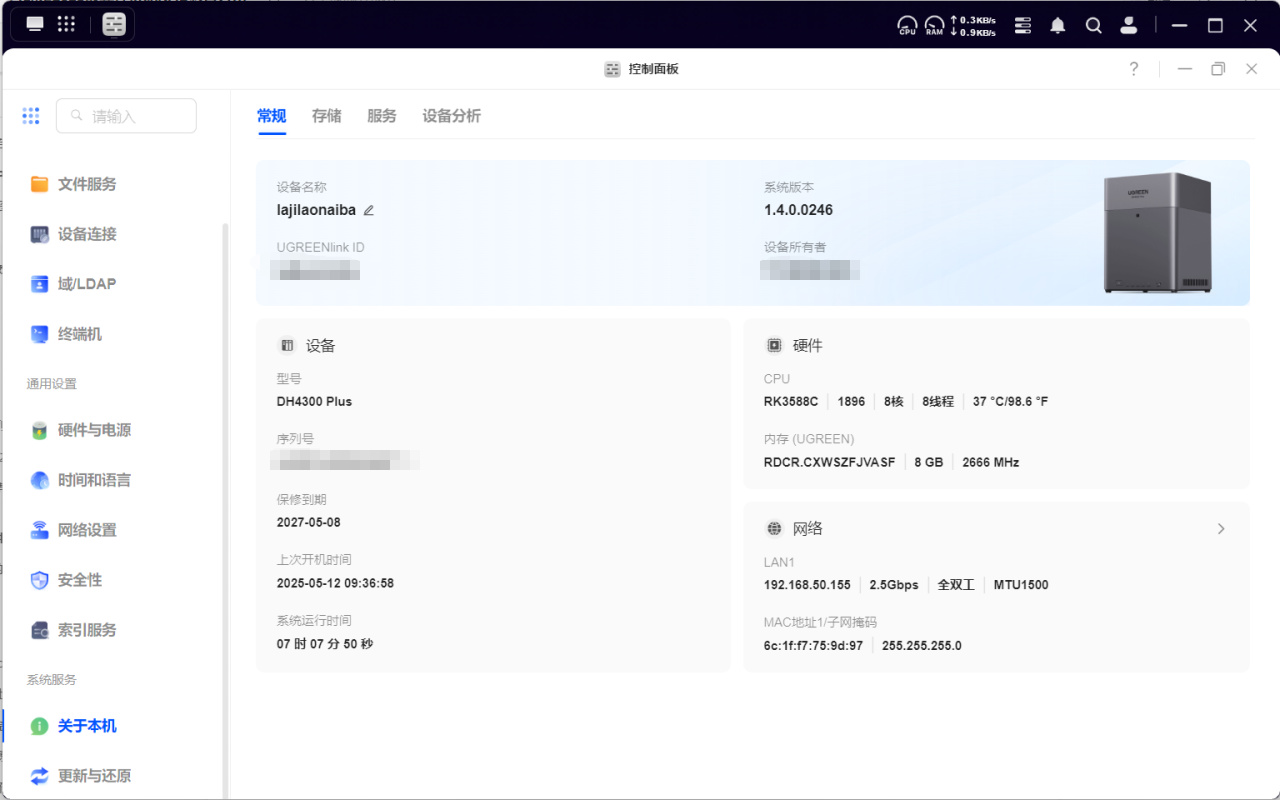
Task: Click the pencil icon to edit device name
Action: 368,210
